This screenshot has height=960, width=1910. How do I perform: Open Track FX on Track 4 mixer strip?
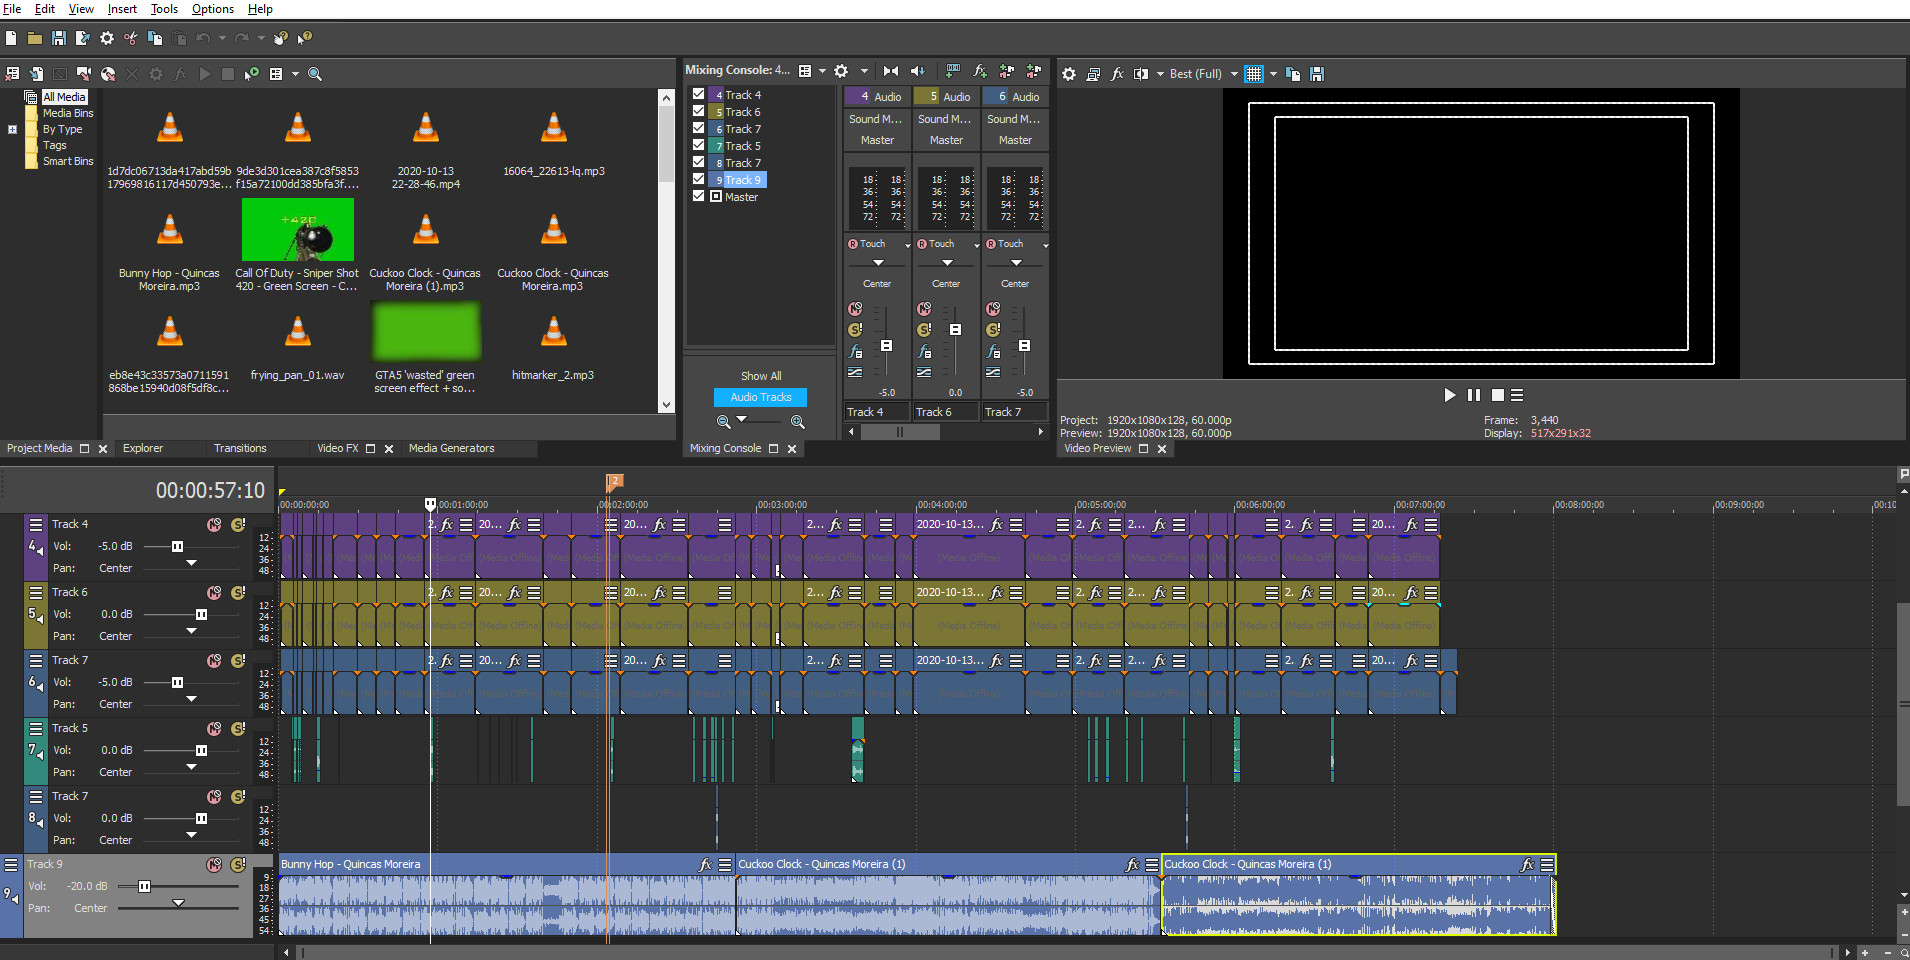point(855,352)
